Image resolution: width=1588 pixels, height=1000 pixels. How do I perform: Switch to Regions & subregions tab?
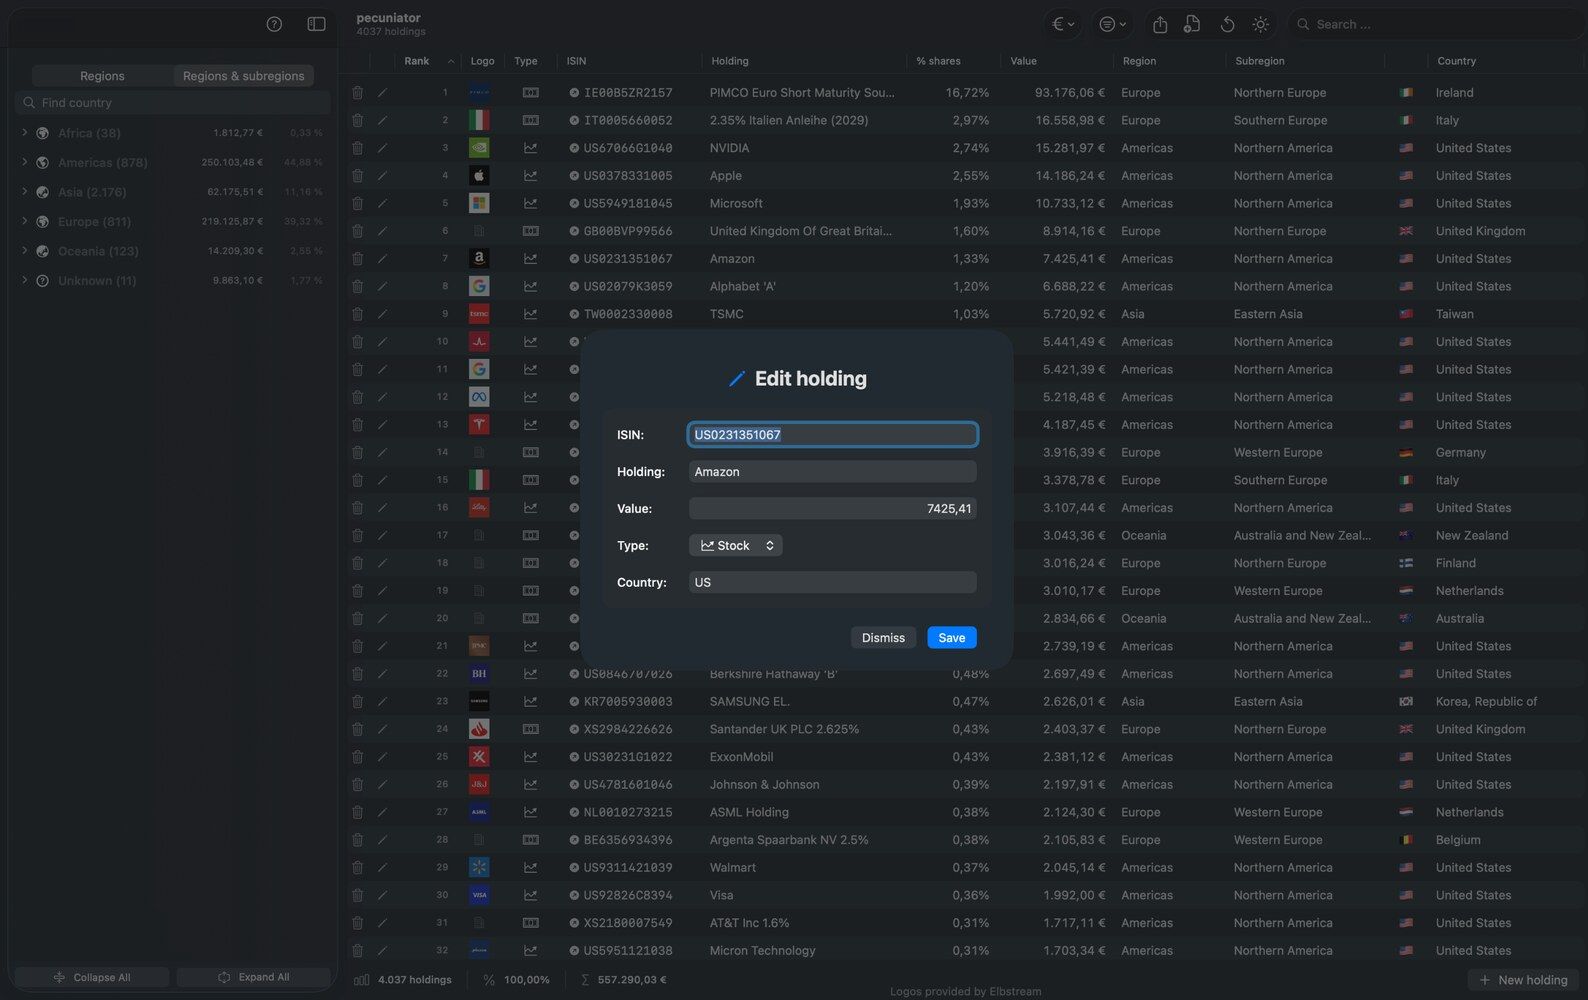(243, 76)
